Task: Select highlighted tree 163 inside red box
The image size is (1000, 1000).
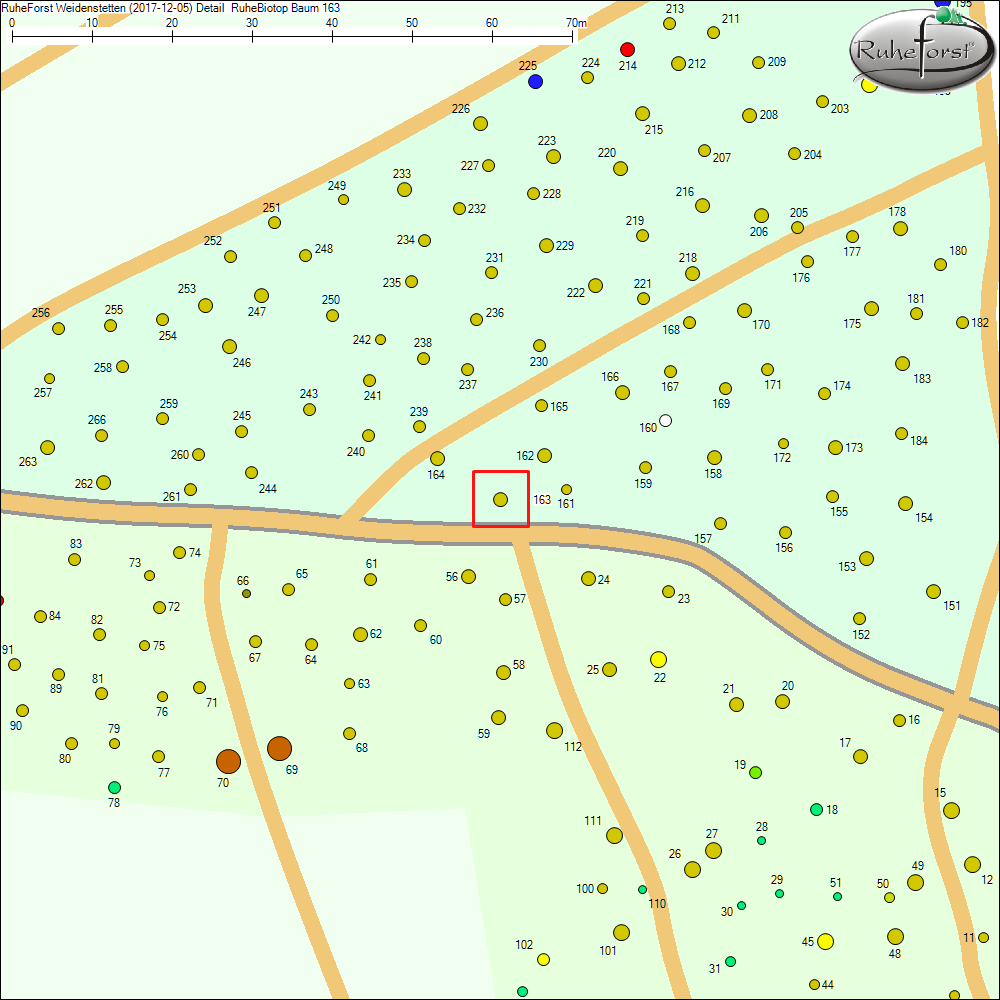Action: (x=500, y=499)
